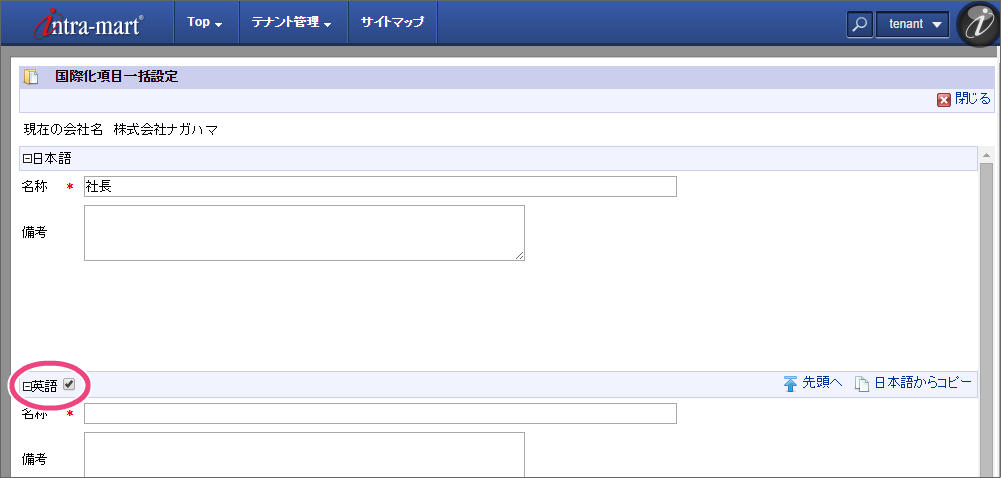Open the Top menu
This screenshot has height=478, width=1001.
coord(204,22)
